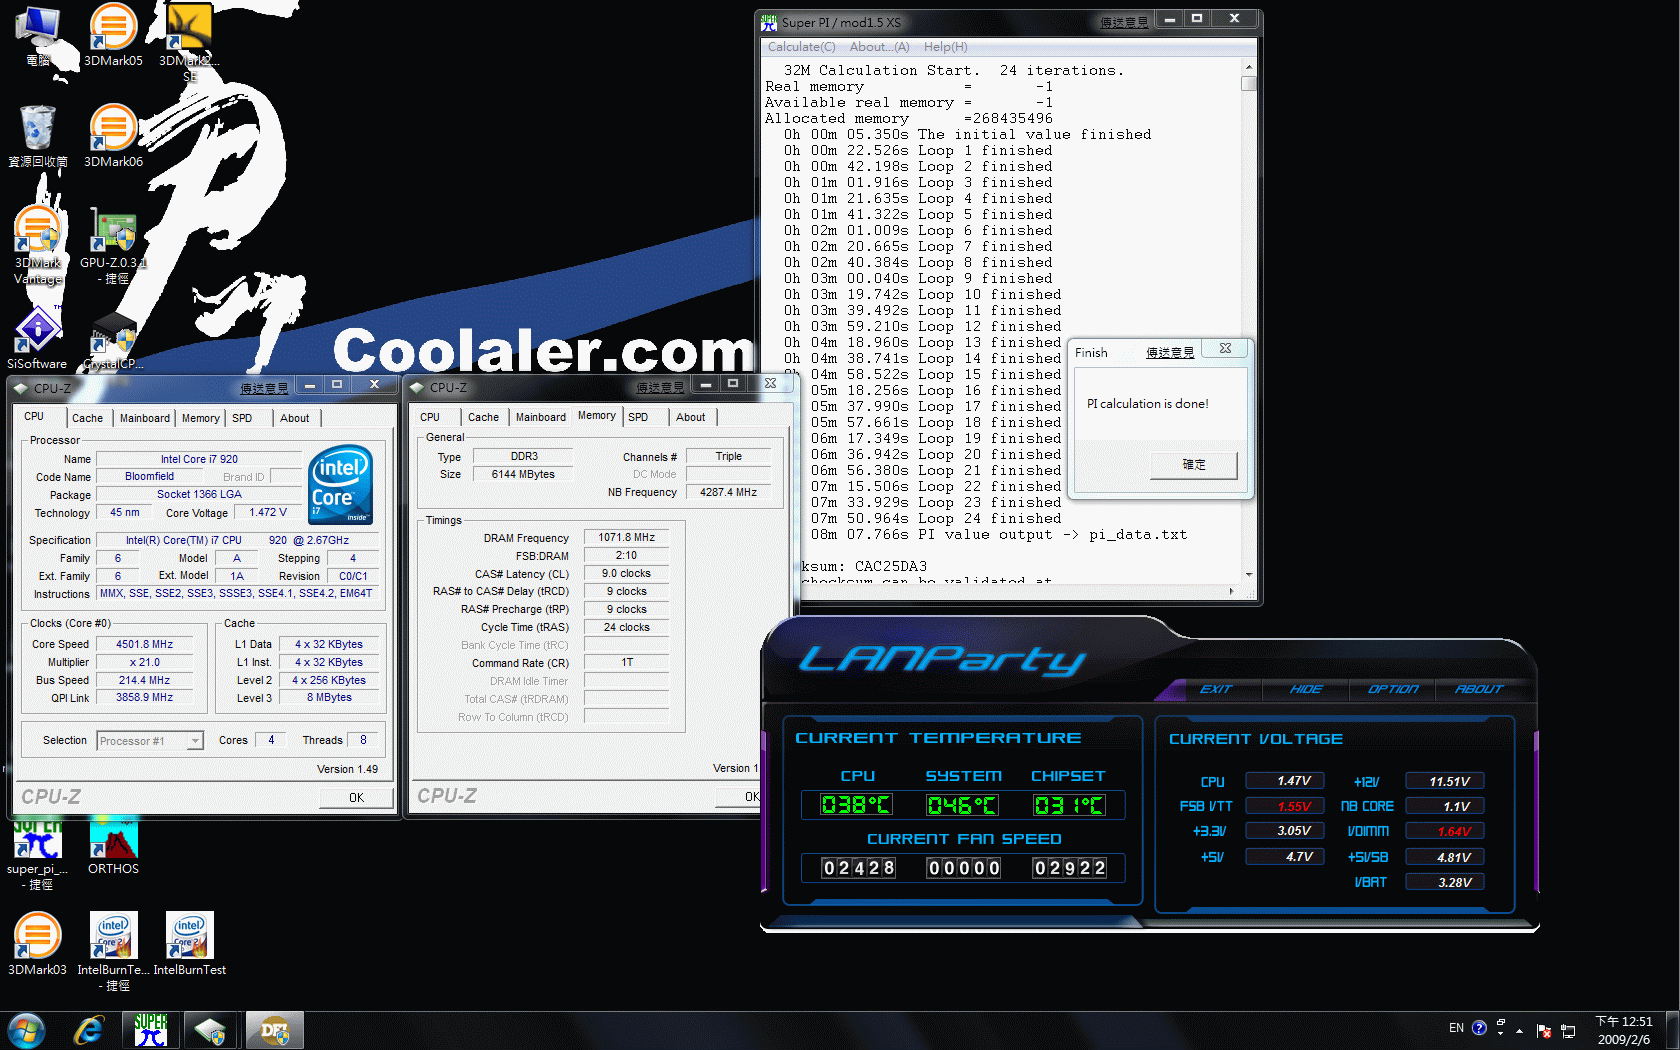Click the Super PI vertical scrollbar
1680x1050 pixels.
pyautogui.click(x=1248, y=322)
